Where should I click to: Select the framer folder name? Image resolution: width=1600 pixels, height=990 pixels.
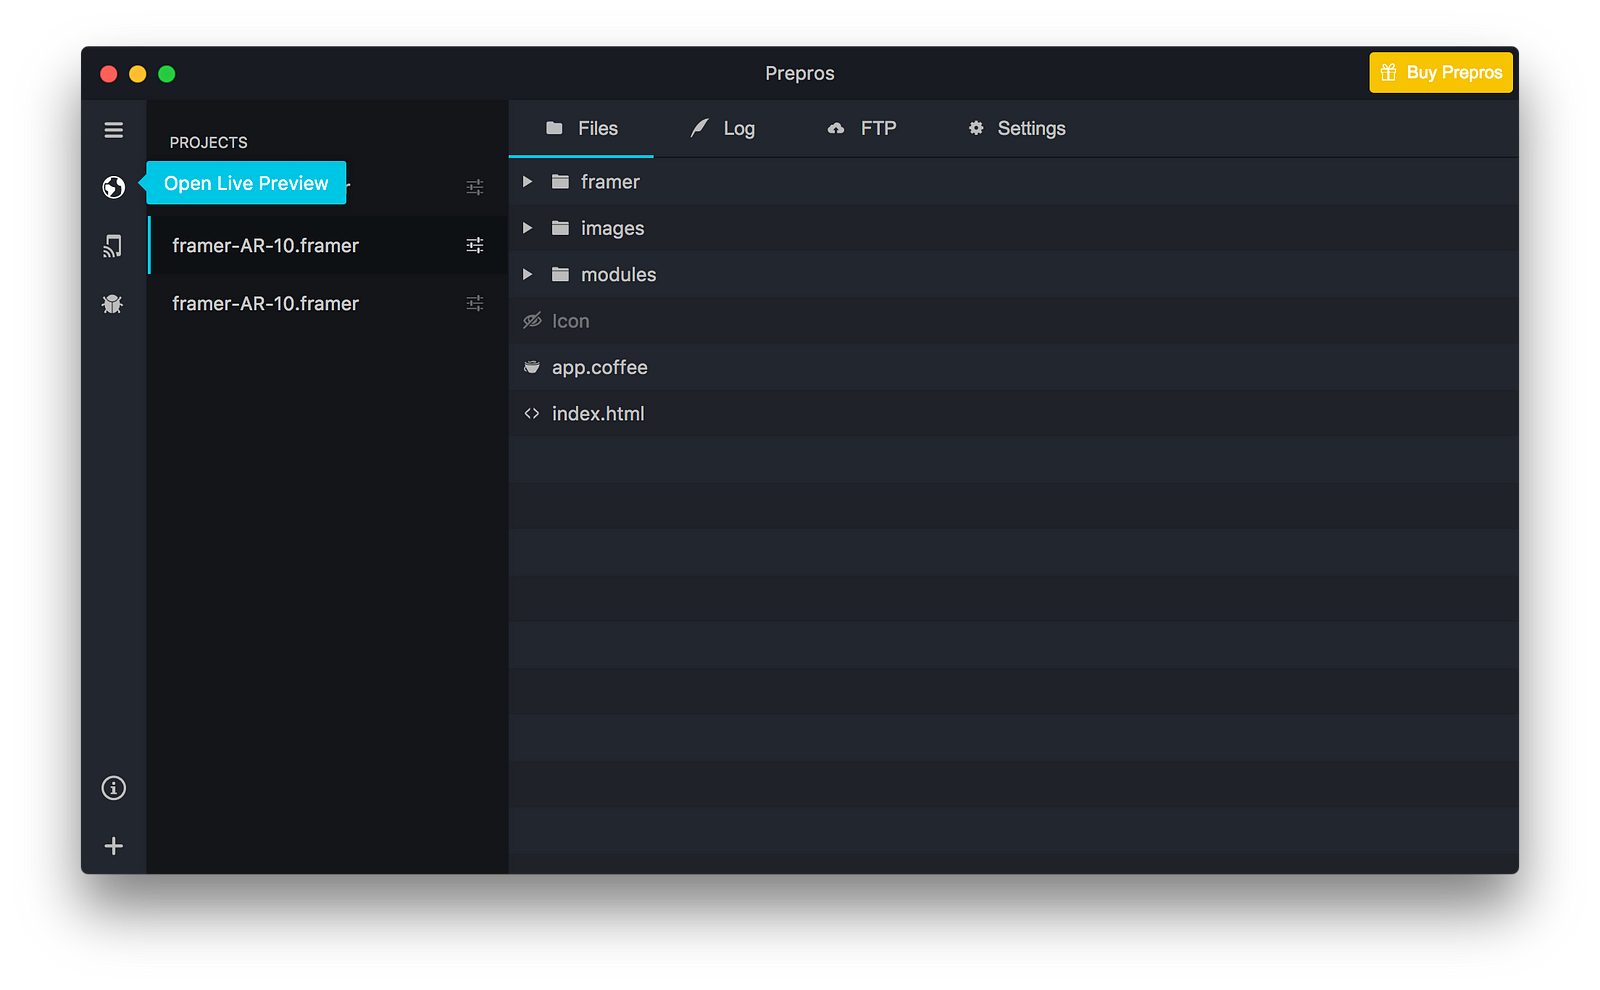(610, 182)
